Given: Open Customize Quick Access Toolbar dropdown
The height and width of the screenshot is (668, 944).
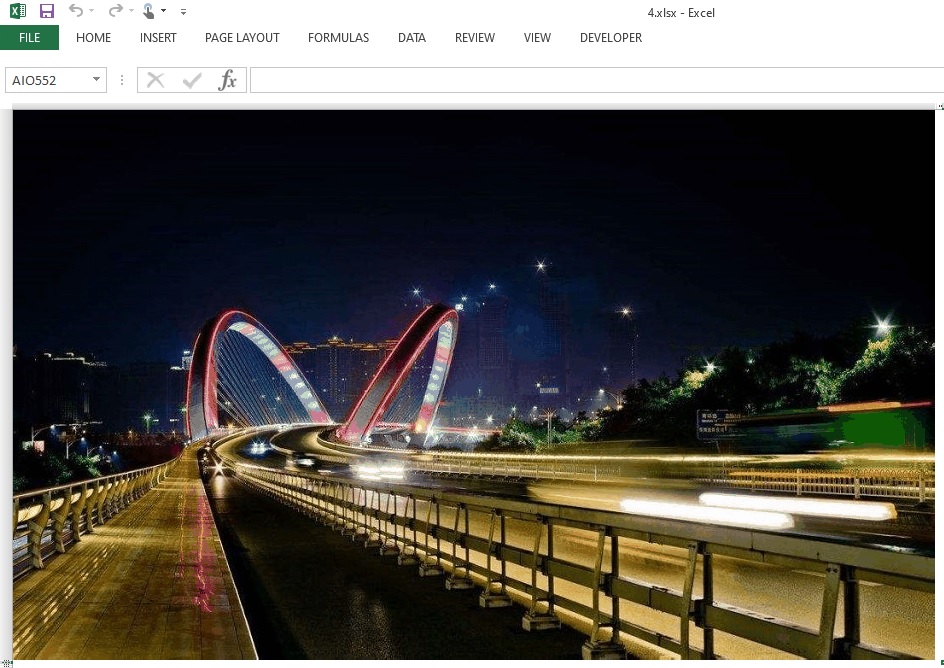Looking at the screenshot, I should point(183,12).
